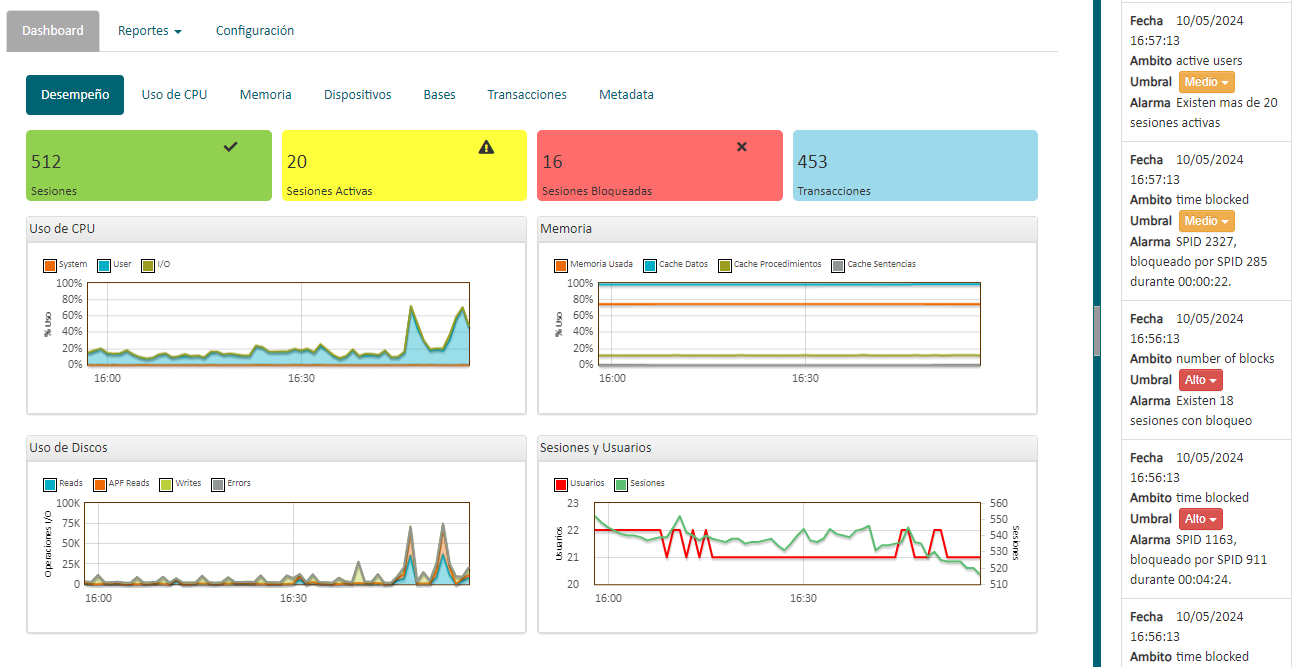Viewport: 1299px width, 667px height.
Task: Click the alarm panel vertical scrollbar
Action: click(x=1097, y=330)
